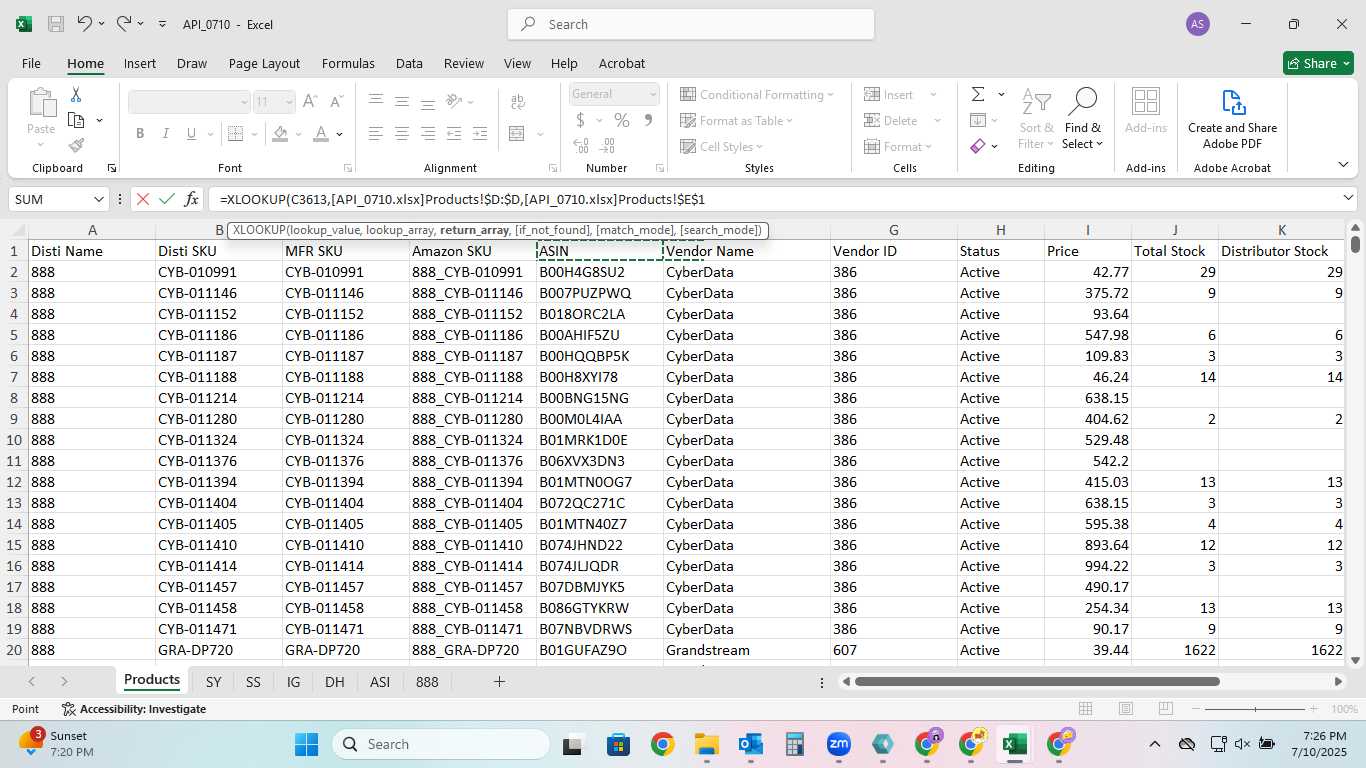Click the Comma Style icon

coord(648,120)
